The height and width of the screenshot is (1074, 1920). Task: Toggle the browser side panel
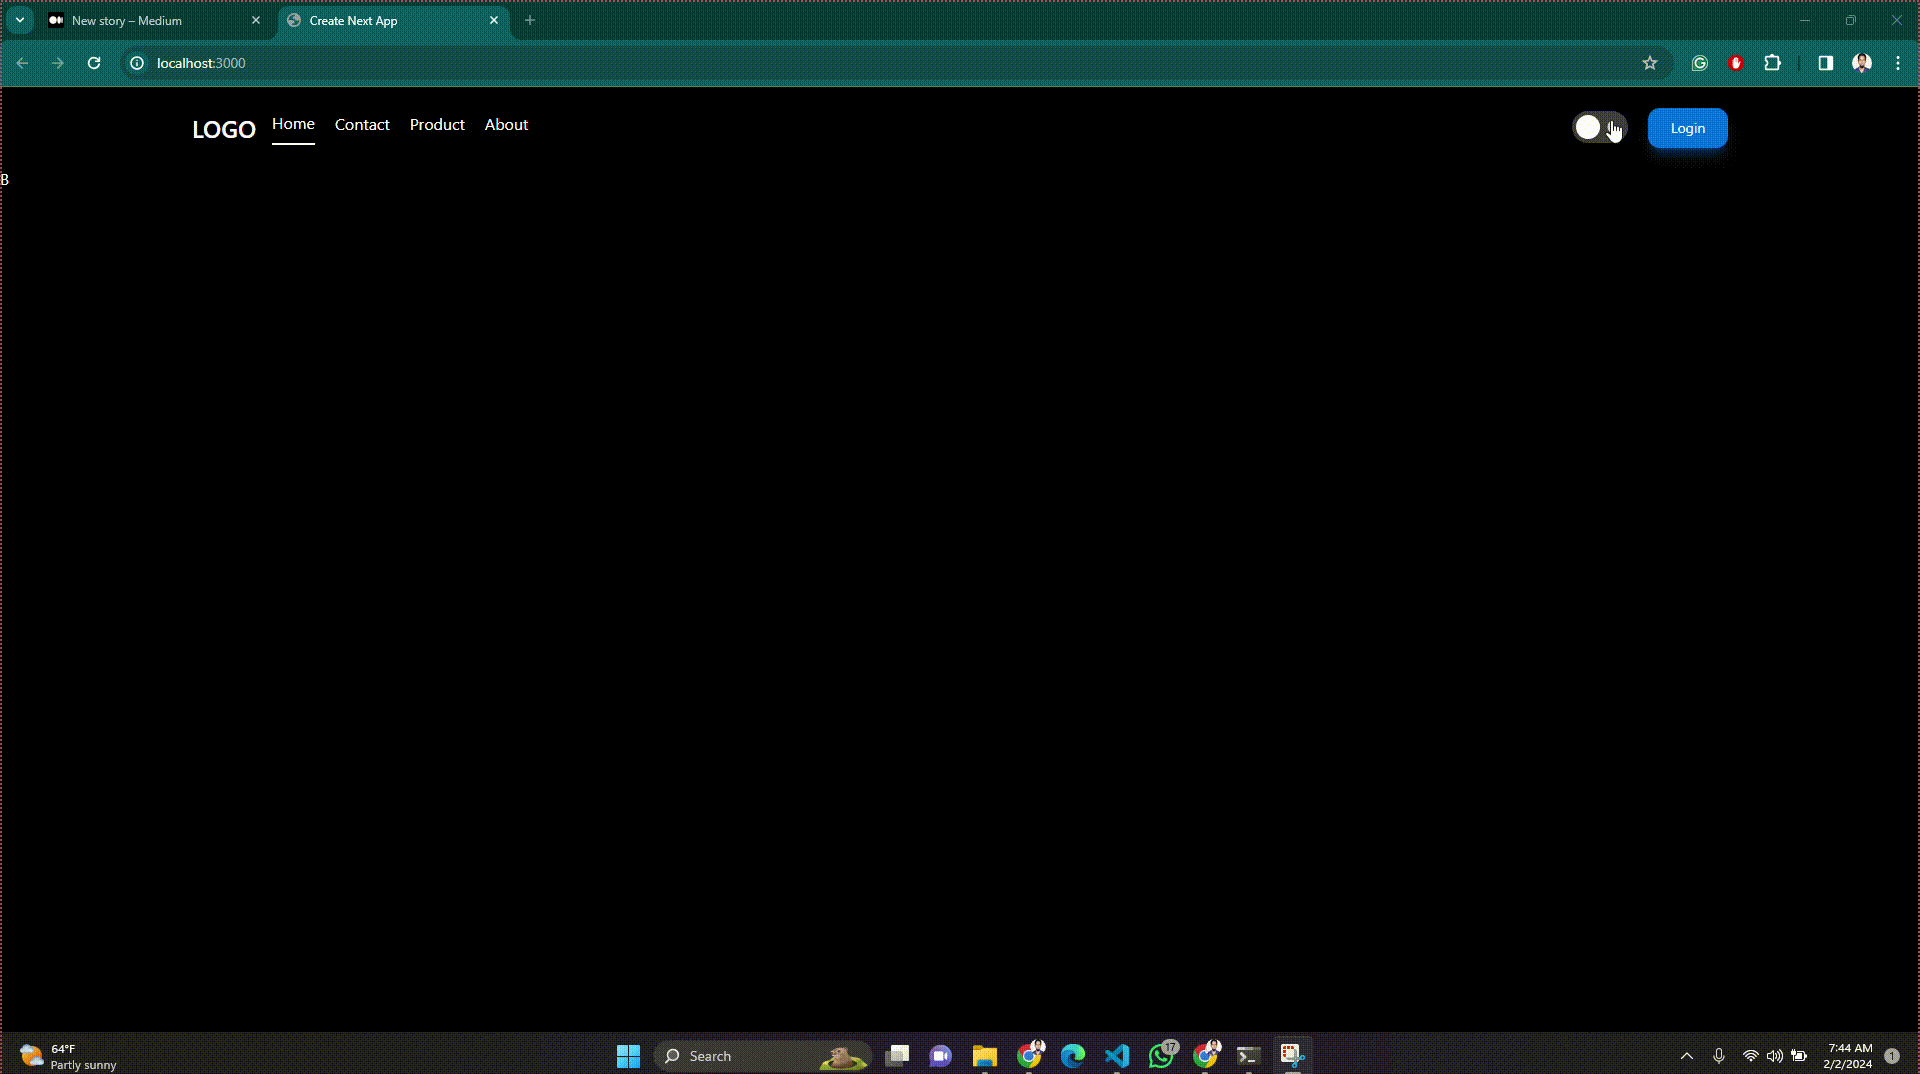pyautogui.click(x=1826, y=63)
